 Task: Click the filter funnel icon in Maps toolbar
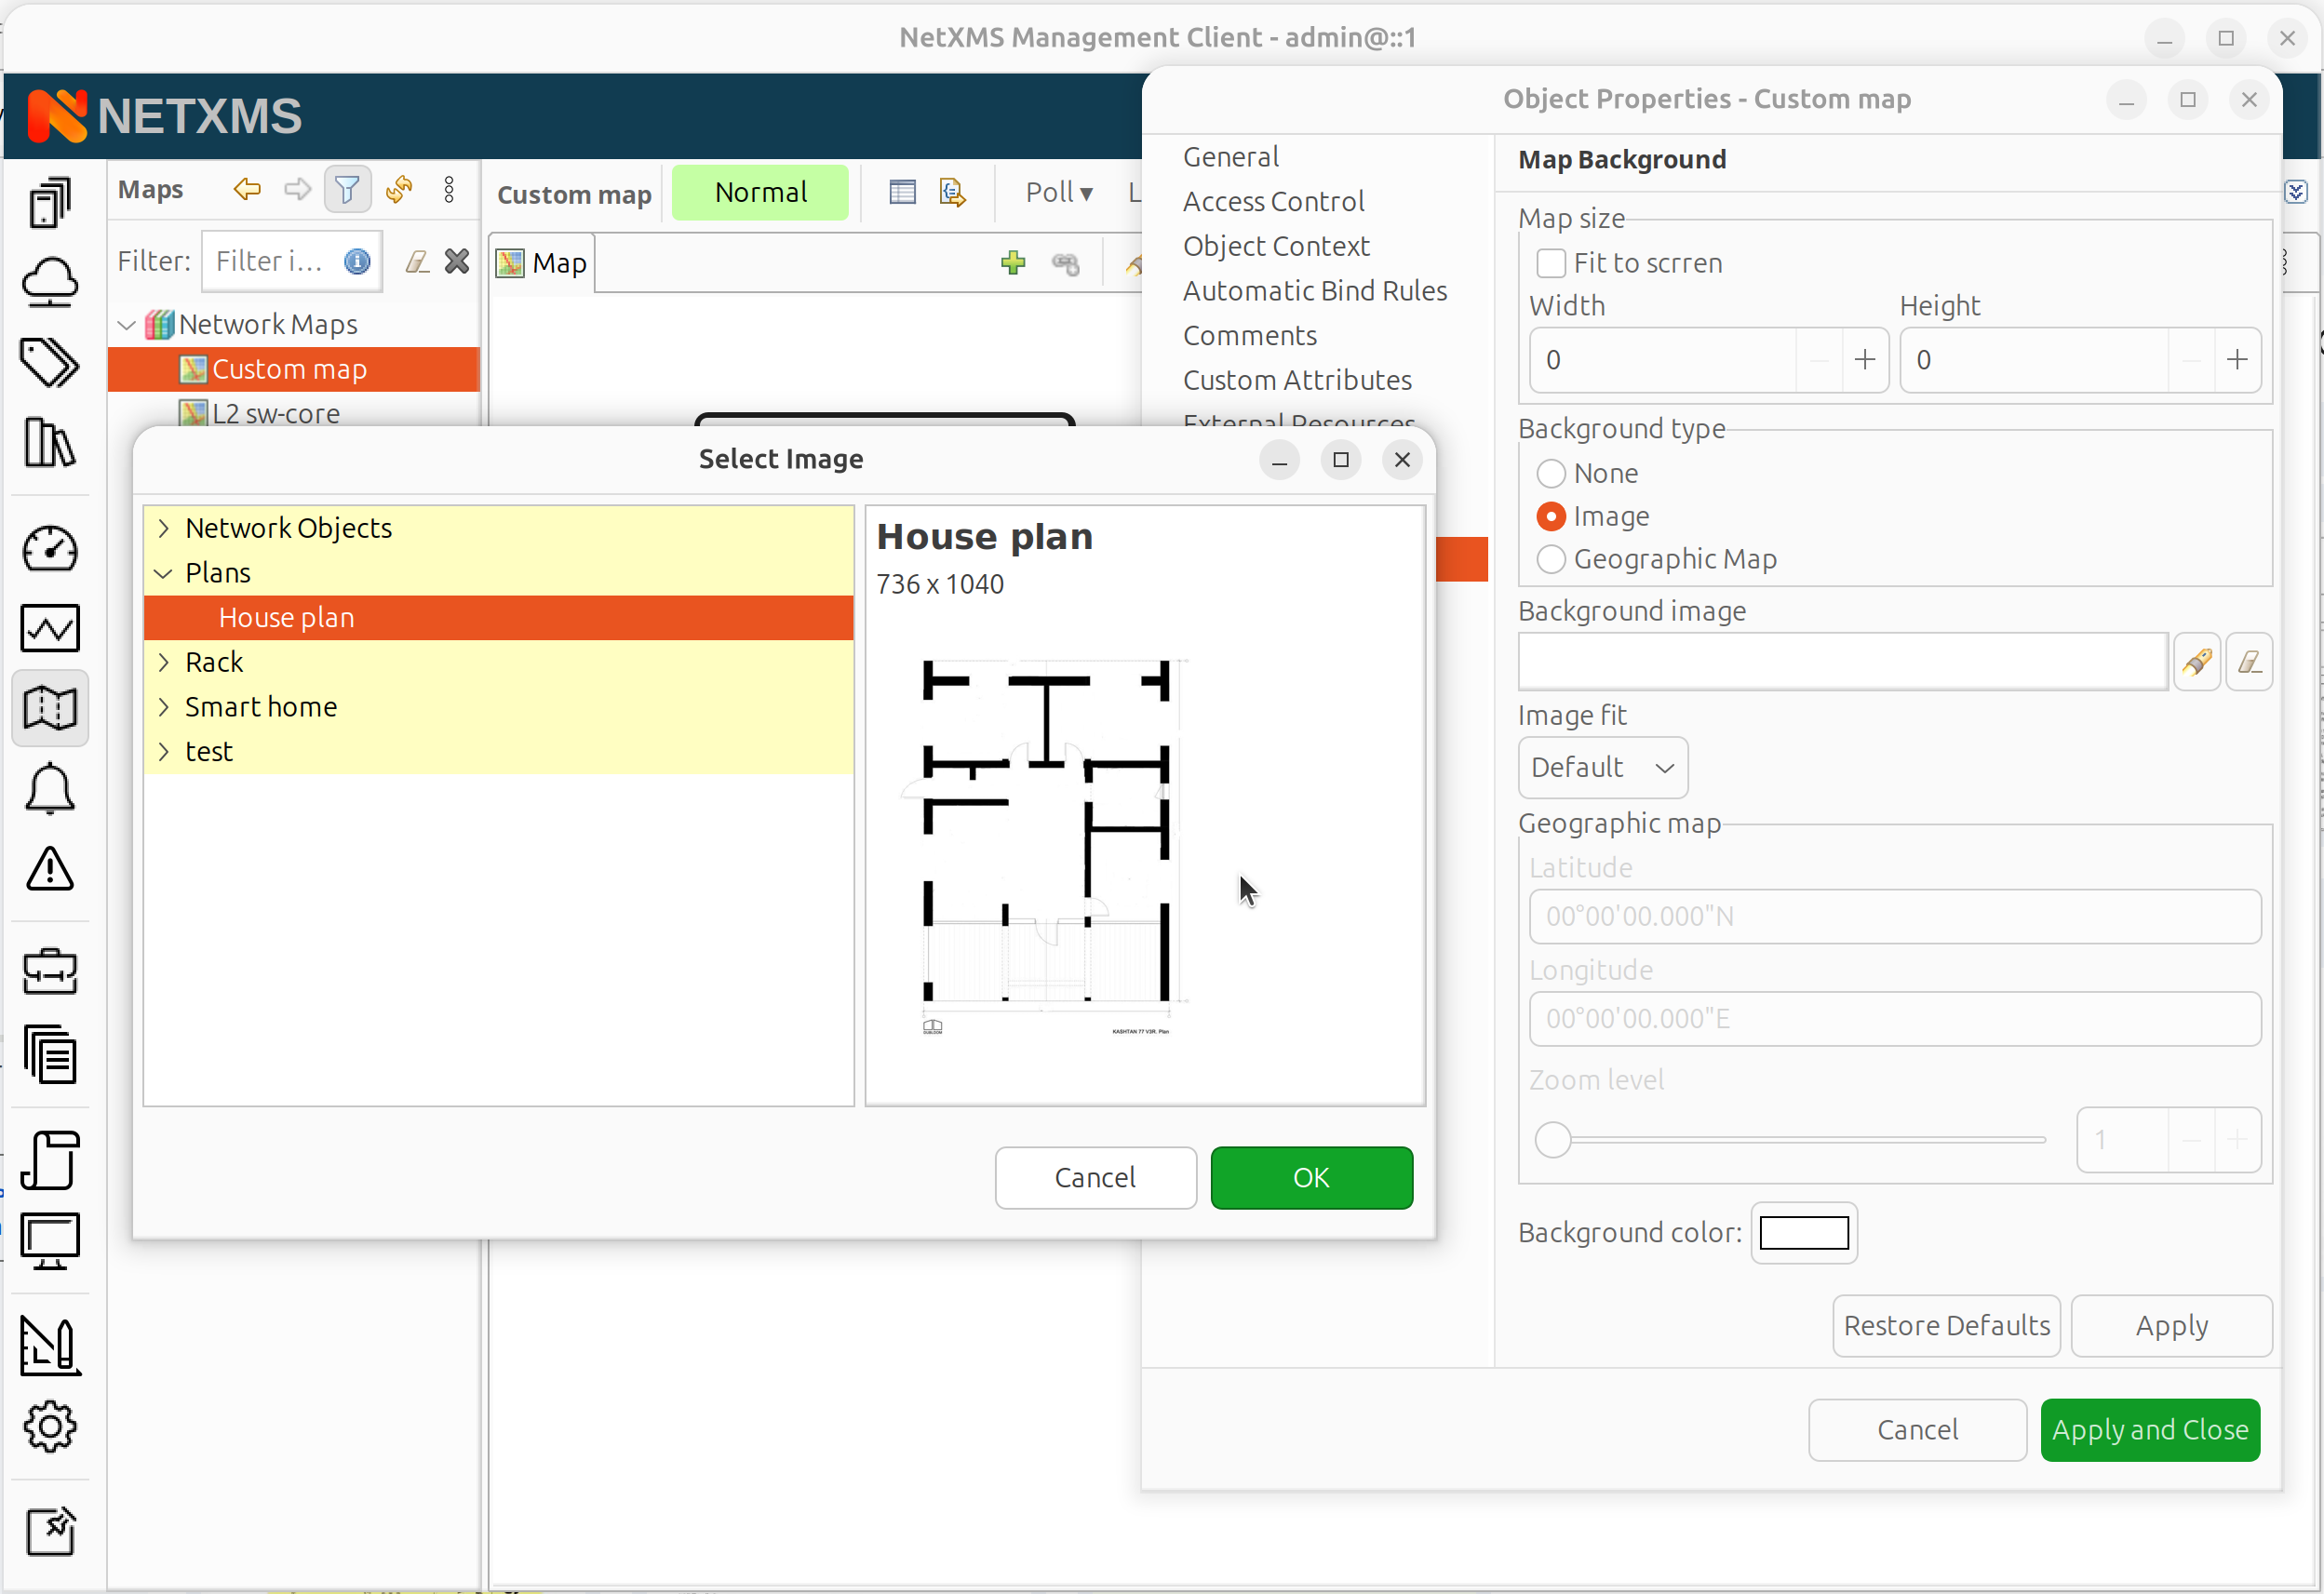pyautogui.click(x=347, y=190)
